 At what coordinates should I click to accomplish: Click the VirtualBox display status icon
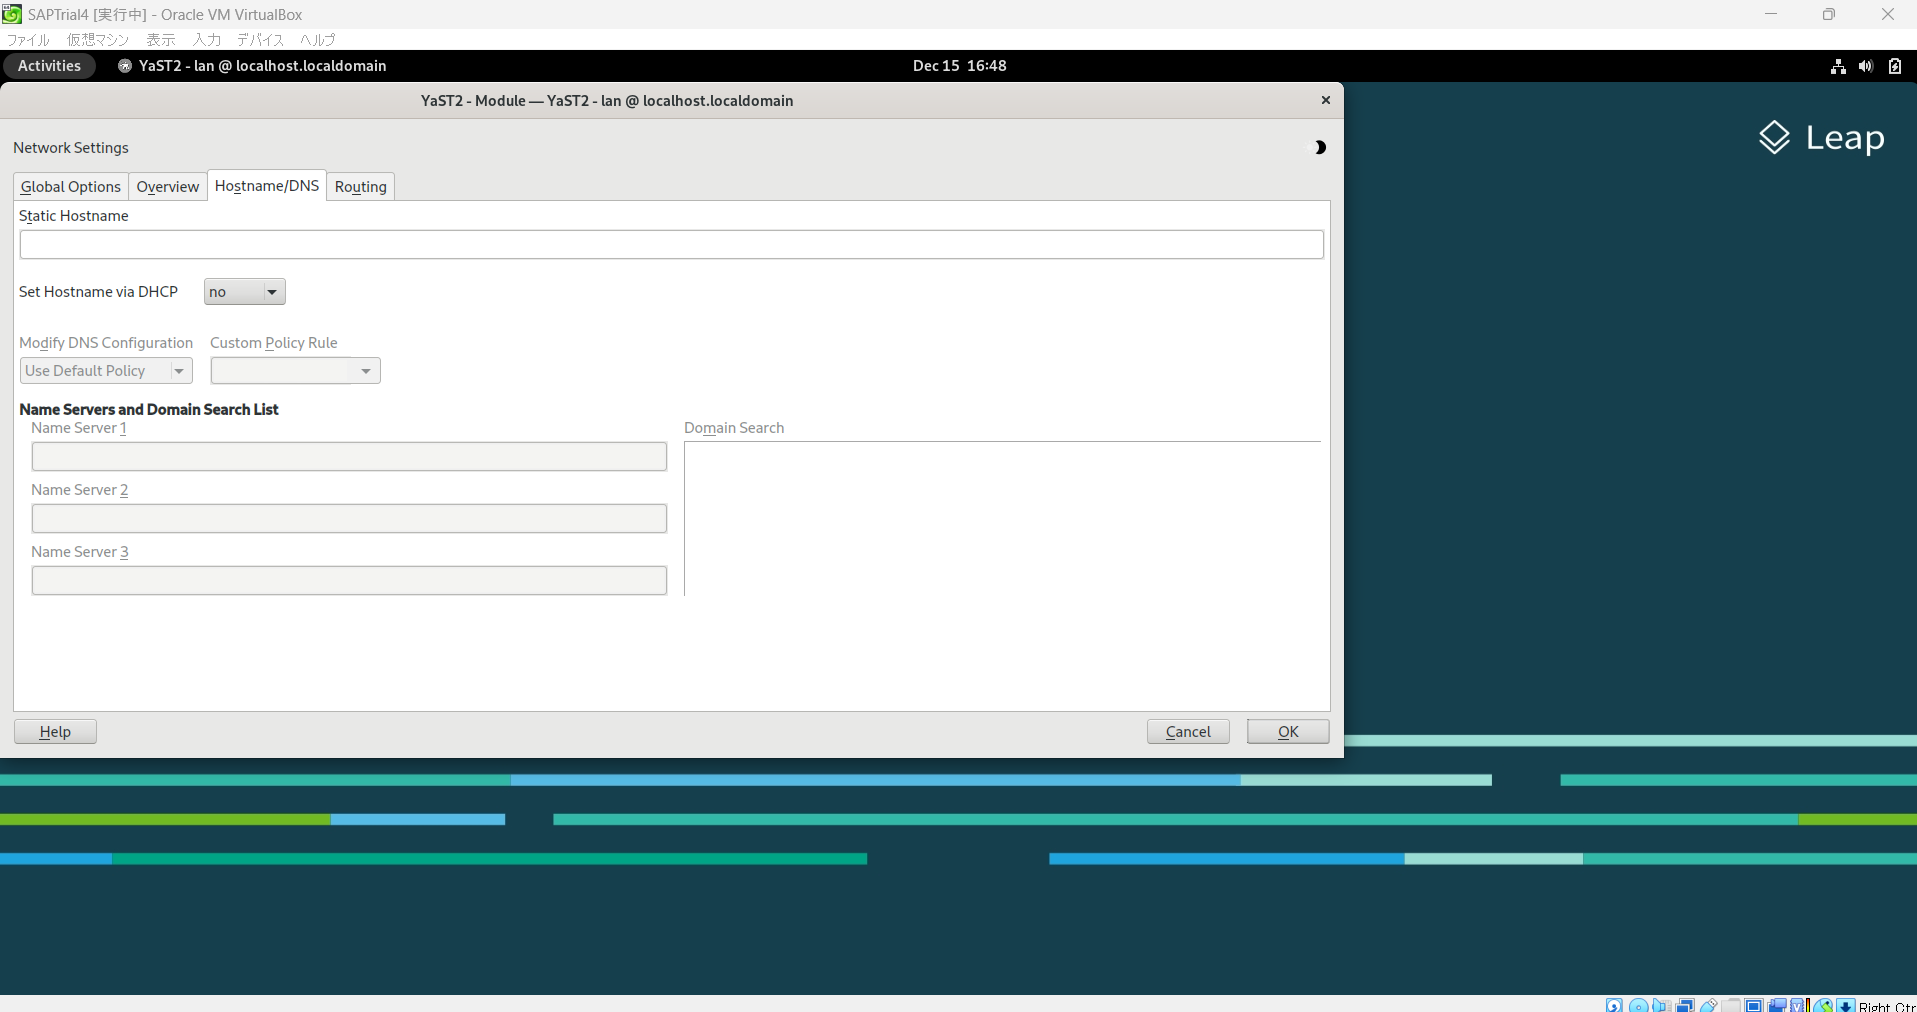tap(1754, 1005)
